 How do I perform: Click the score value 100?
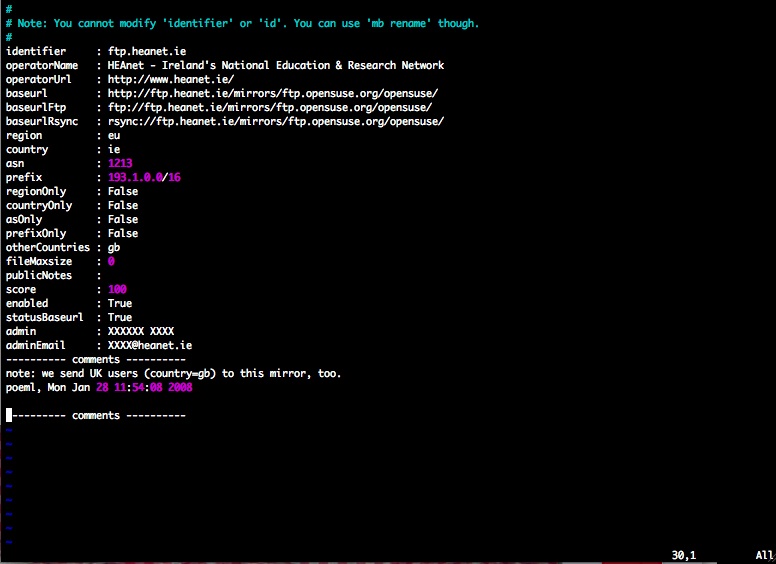point(117,289)
